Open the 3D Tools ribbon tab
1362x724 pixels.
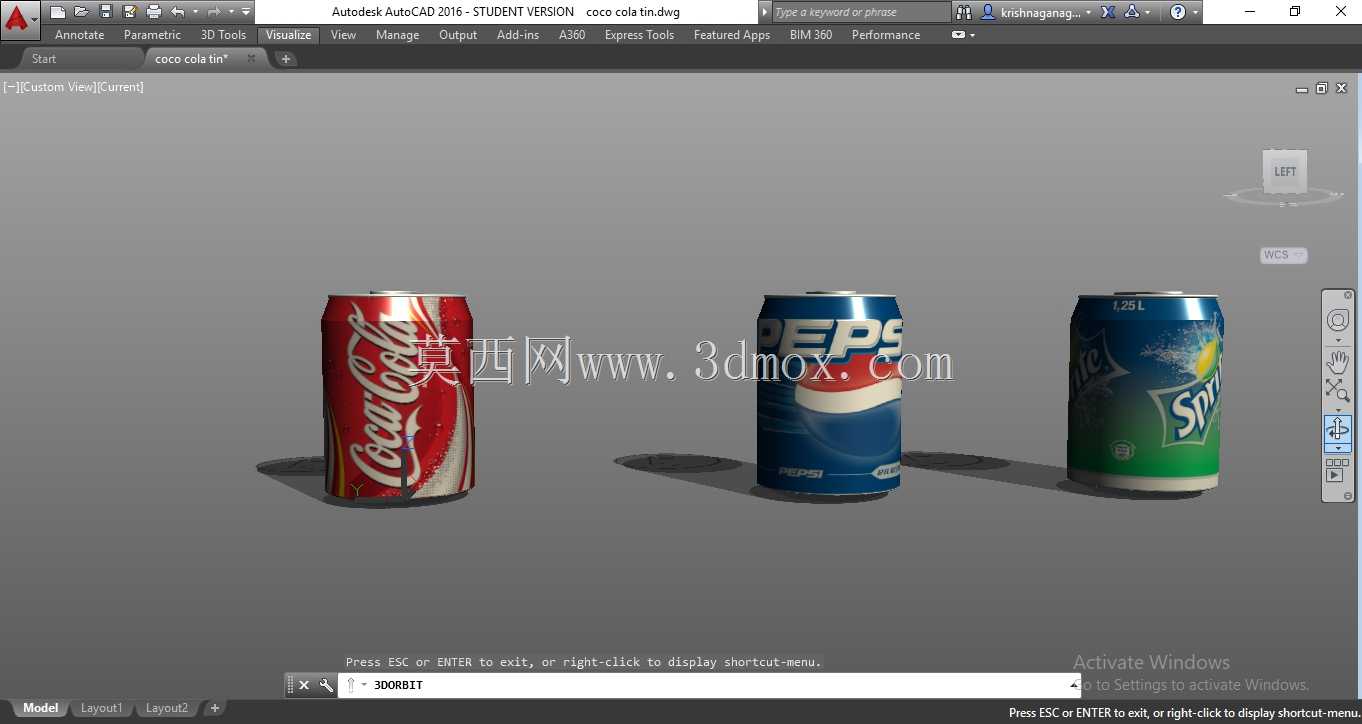coord(224,35)
